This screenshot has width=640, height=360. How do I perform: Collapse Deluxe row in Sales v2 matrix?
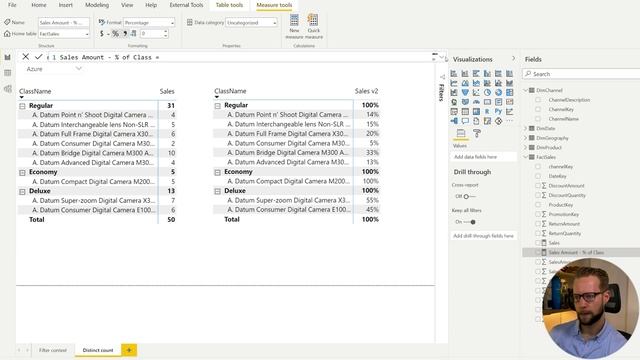(x=218, y=191)
